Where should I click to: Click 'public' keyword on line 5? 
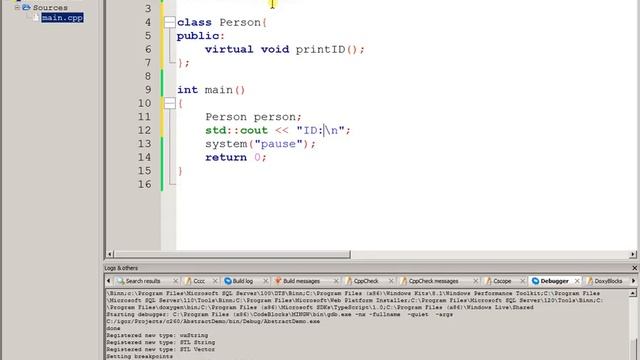click(x=198, y=36)
